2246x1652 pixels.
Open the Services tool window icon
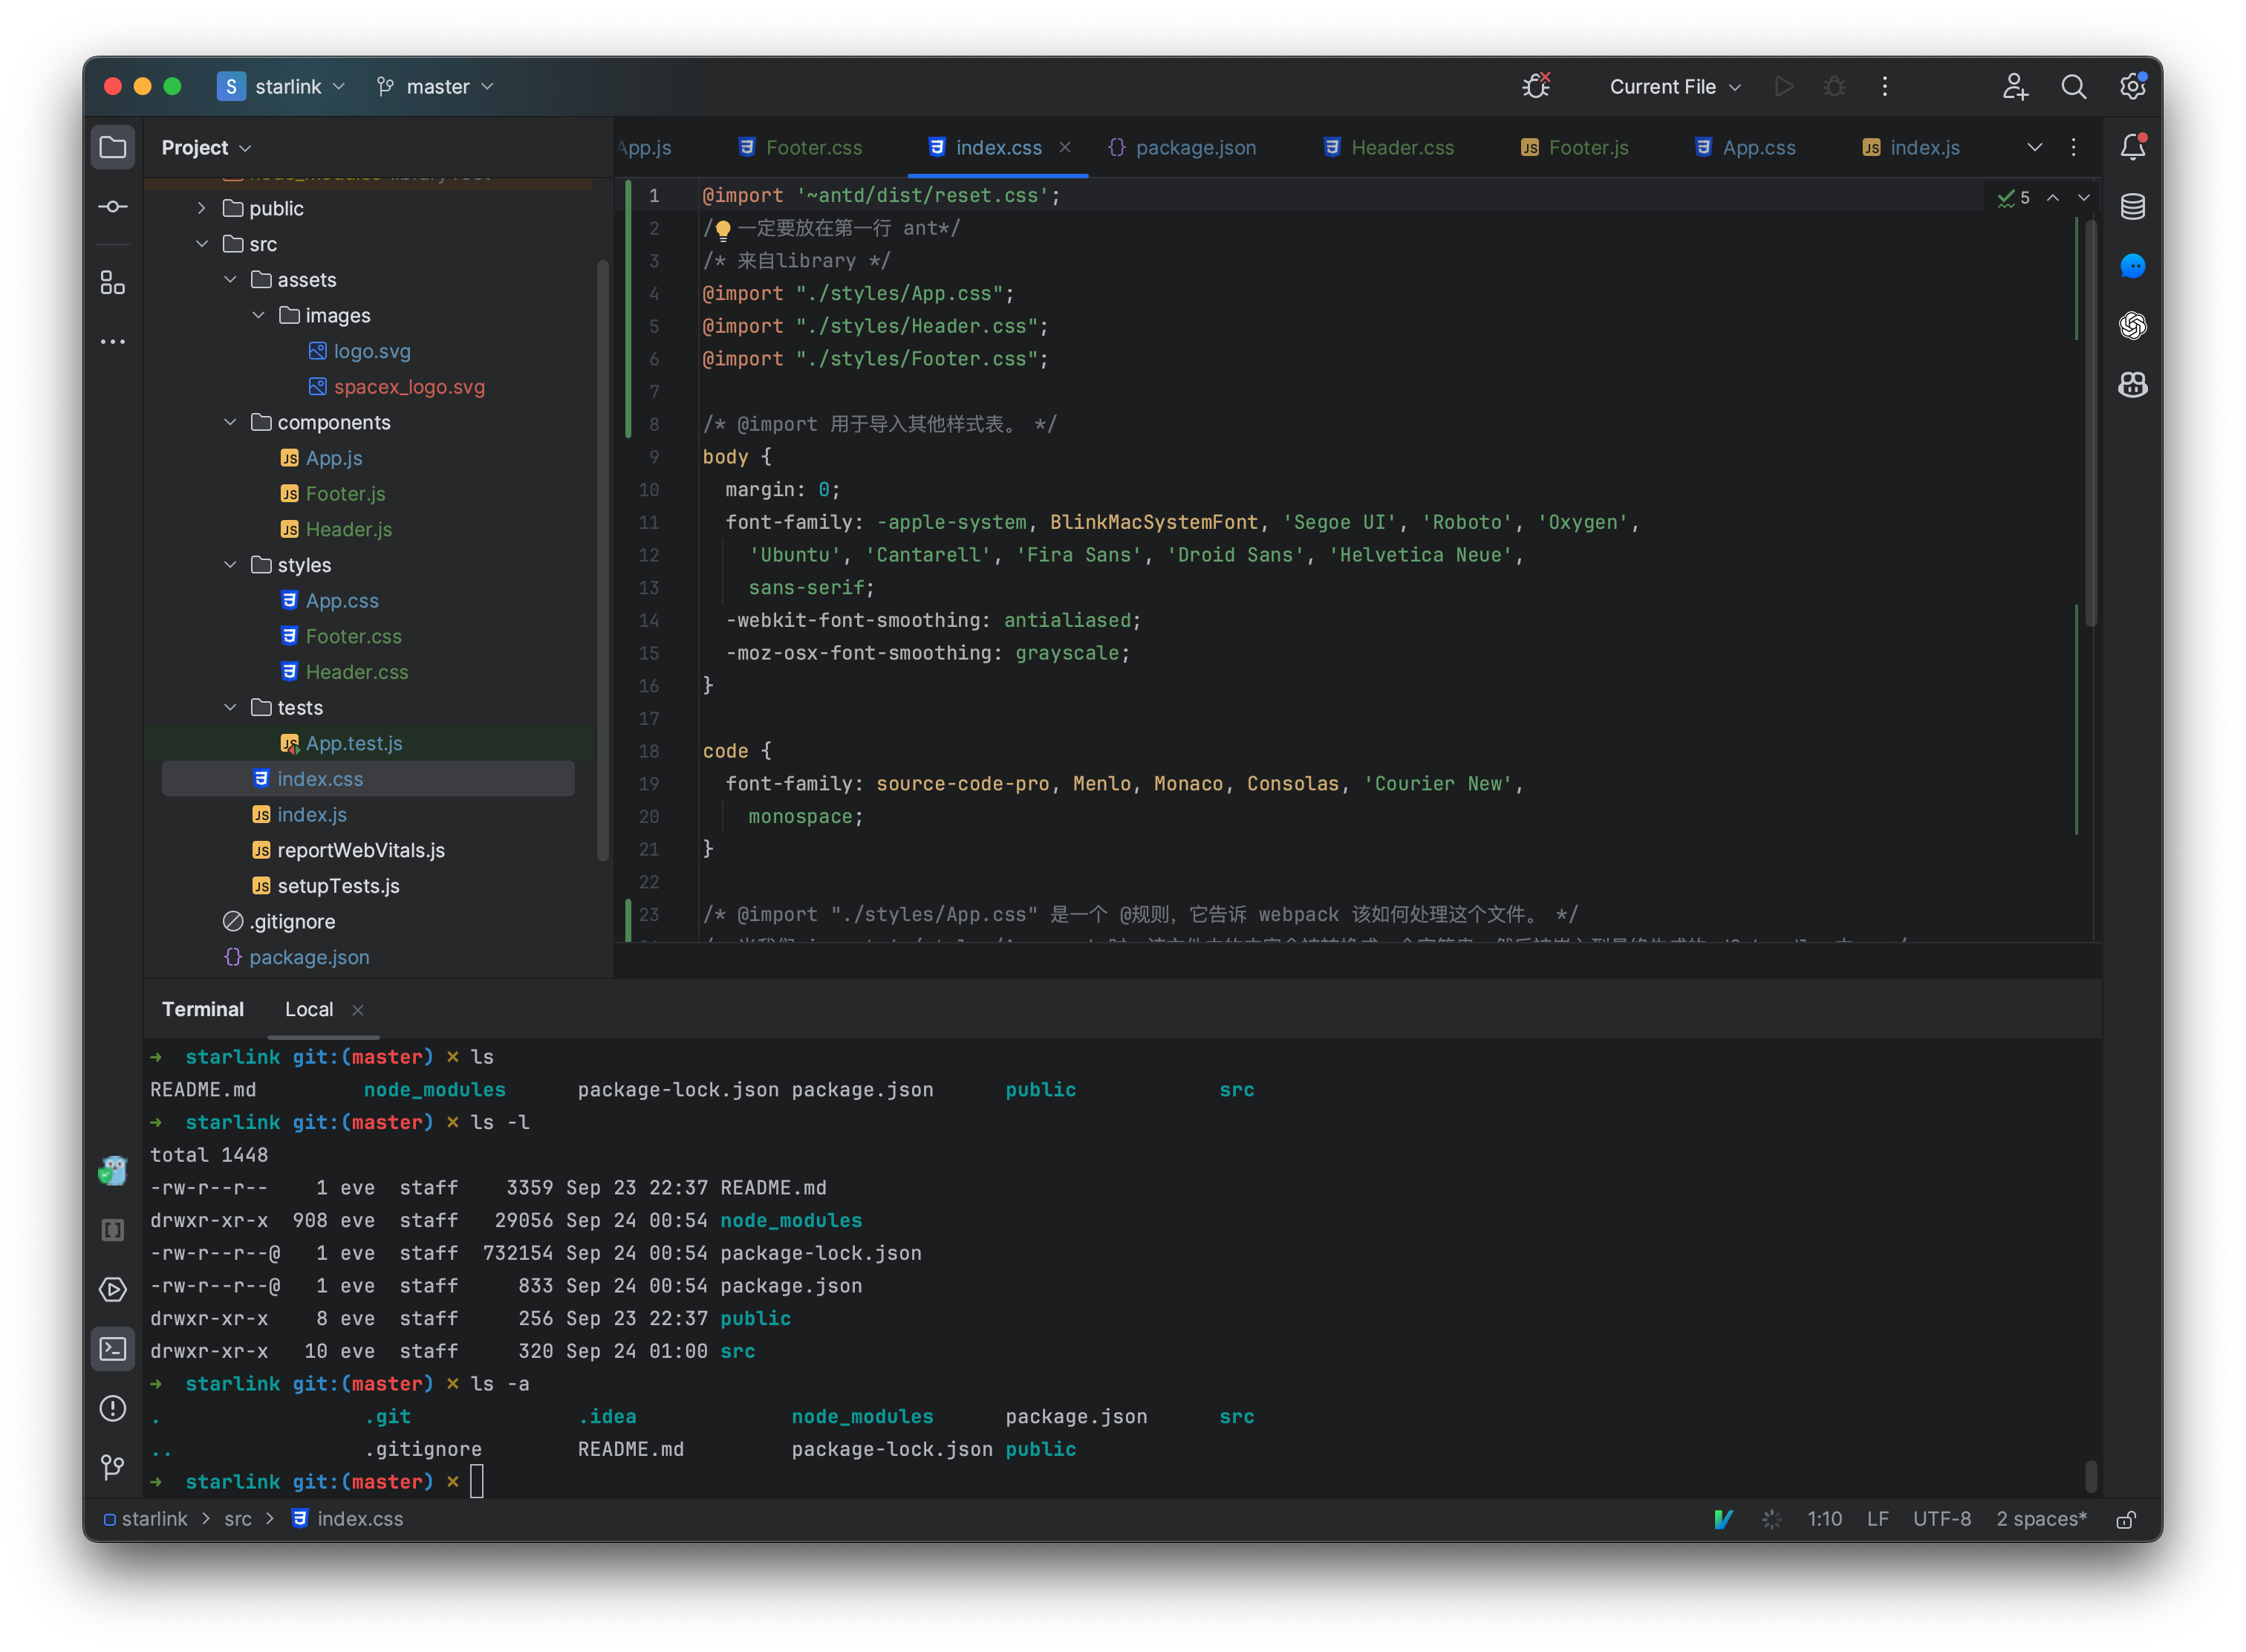click(x=112, y=1289)
